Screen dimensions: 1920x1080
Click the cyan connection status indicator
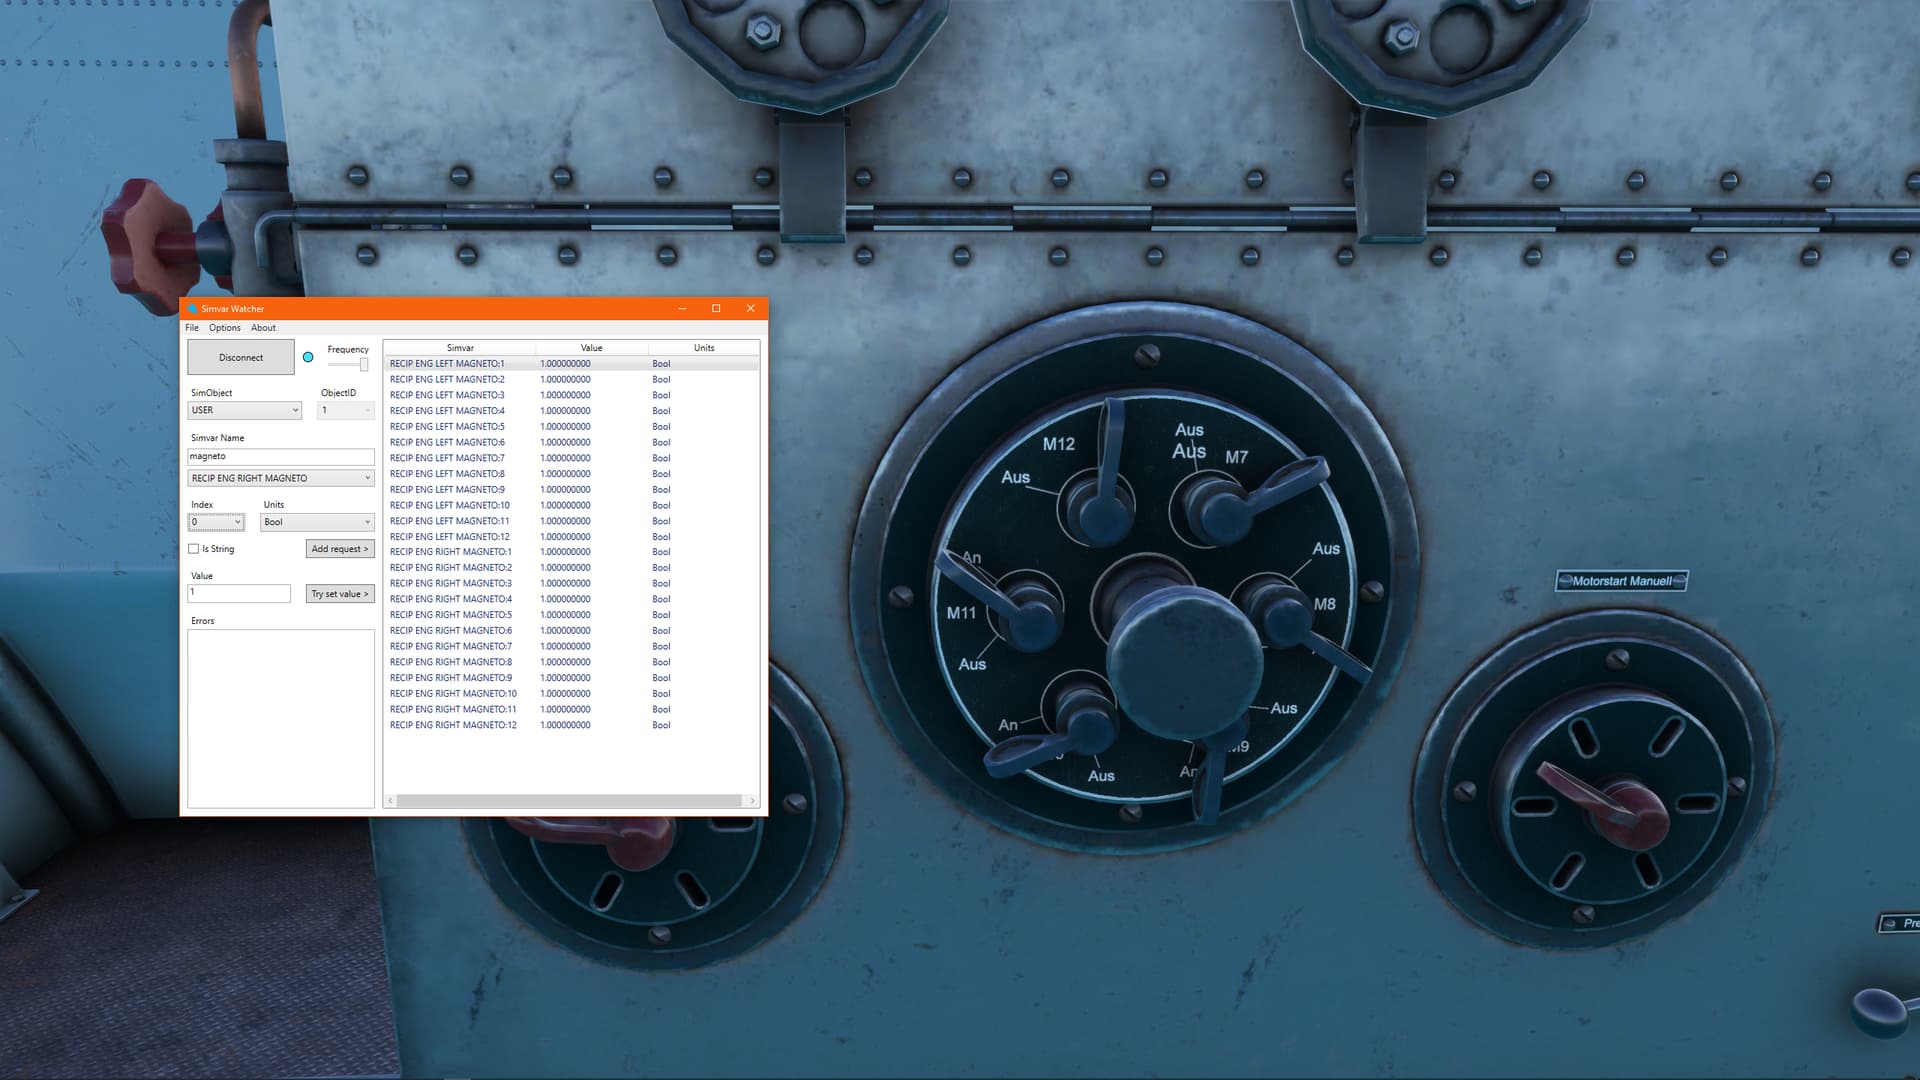pyautogui.click(x=308, y=357)
